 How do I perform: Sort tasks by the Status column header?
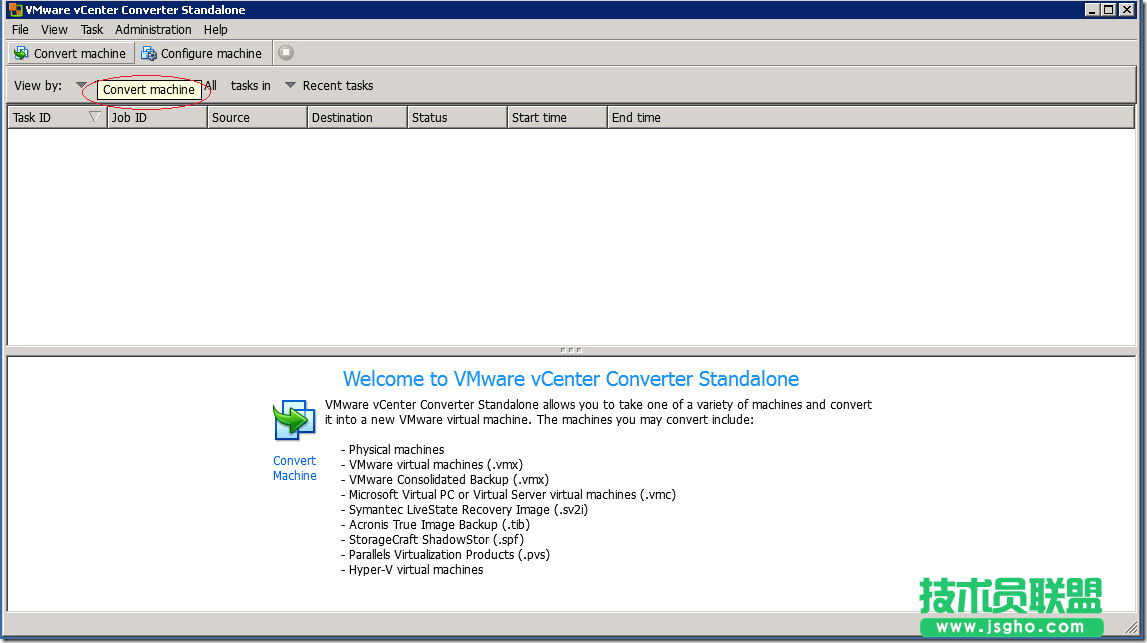pyautogui.click(x=457, y=117)
